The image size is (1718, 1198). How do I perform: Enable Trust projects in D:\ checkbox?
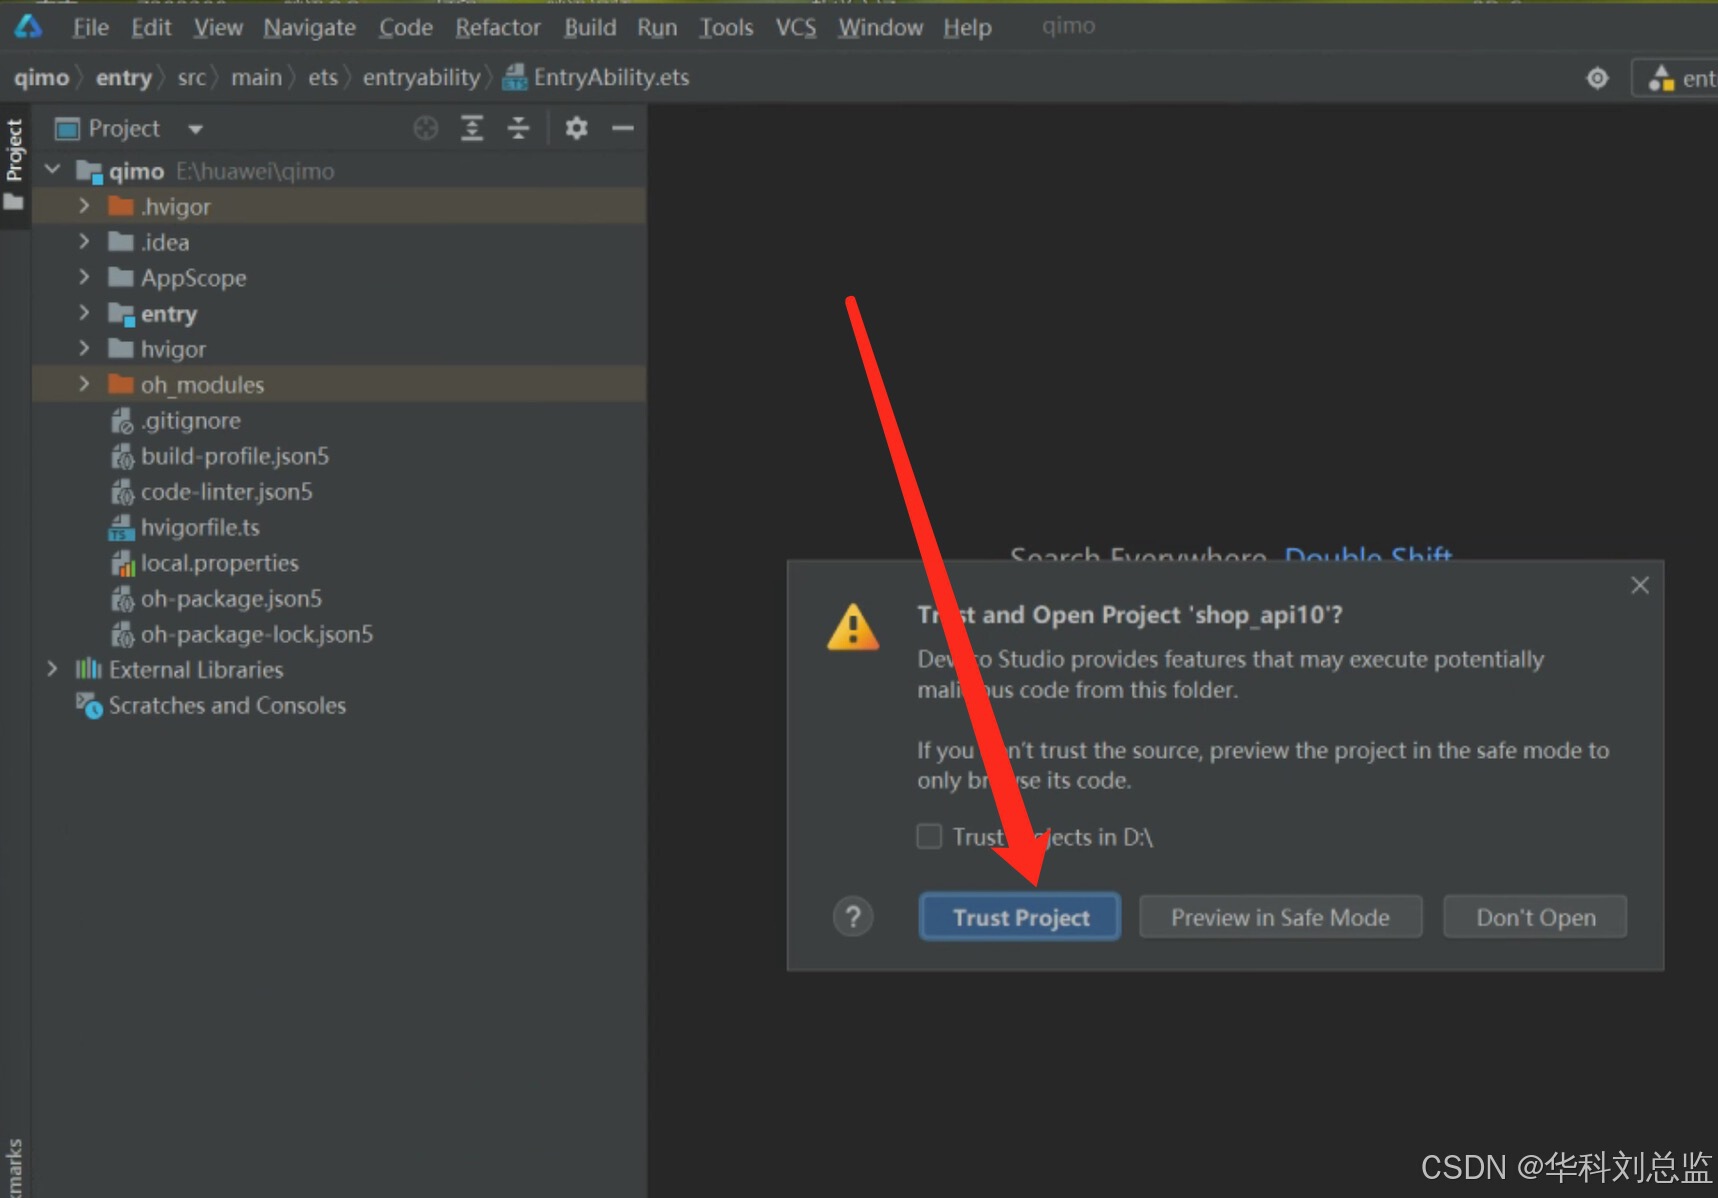click(930, 836)
